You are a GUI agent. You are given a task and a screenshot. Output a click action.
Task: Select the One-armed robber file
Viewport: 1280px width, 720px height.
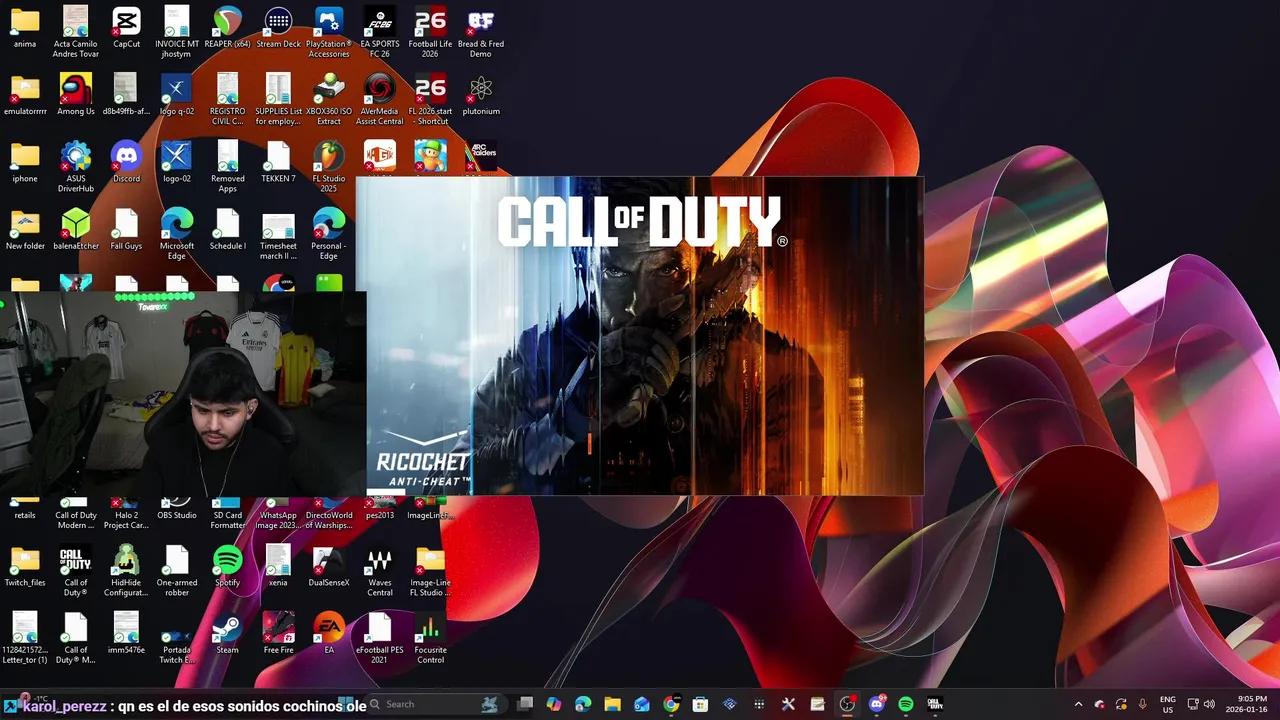tap(177, 571)
